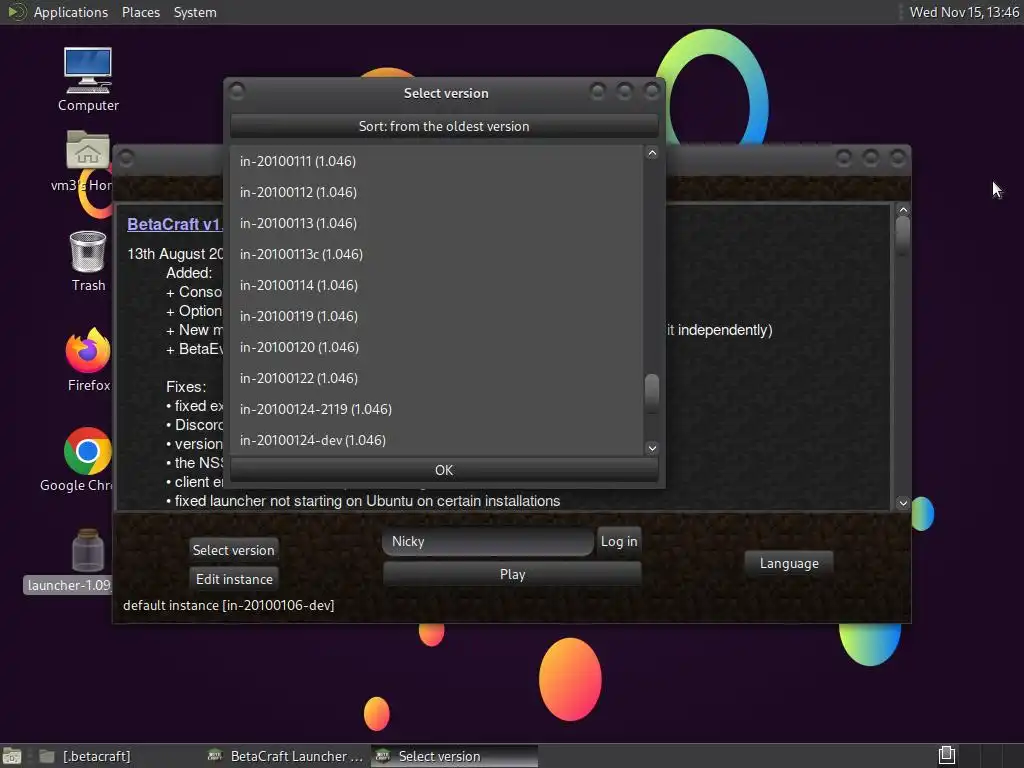
Task: Select version in-20100113c (1.046)
Action: point(436,254)
